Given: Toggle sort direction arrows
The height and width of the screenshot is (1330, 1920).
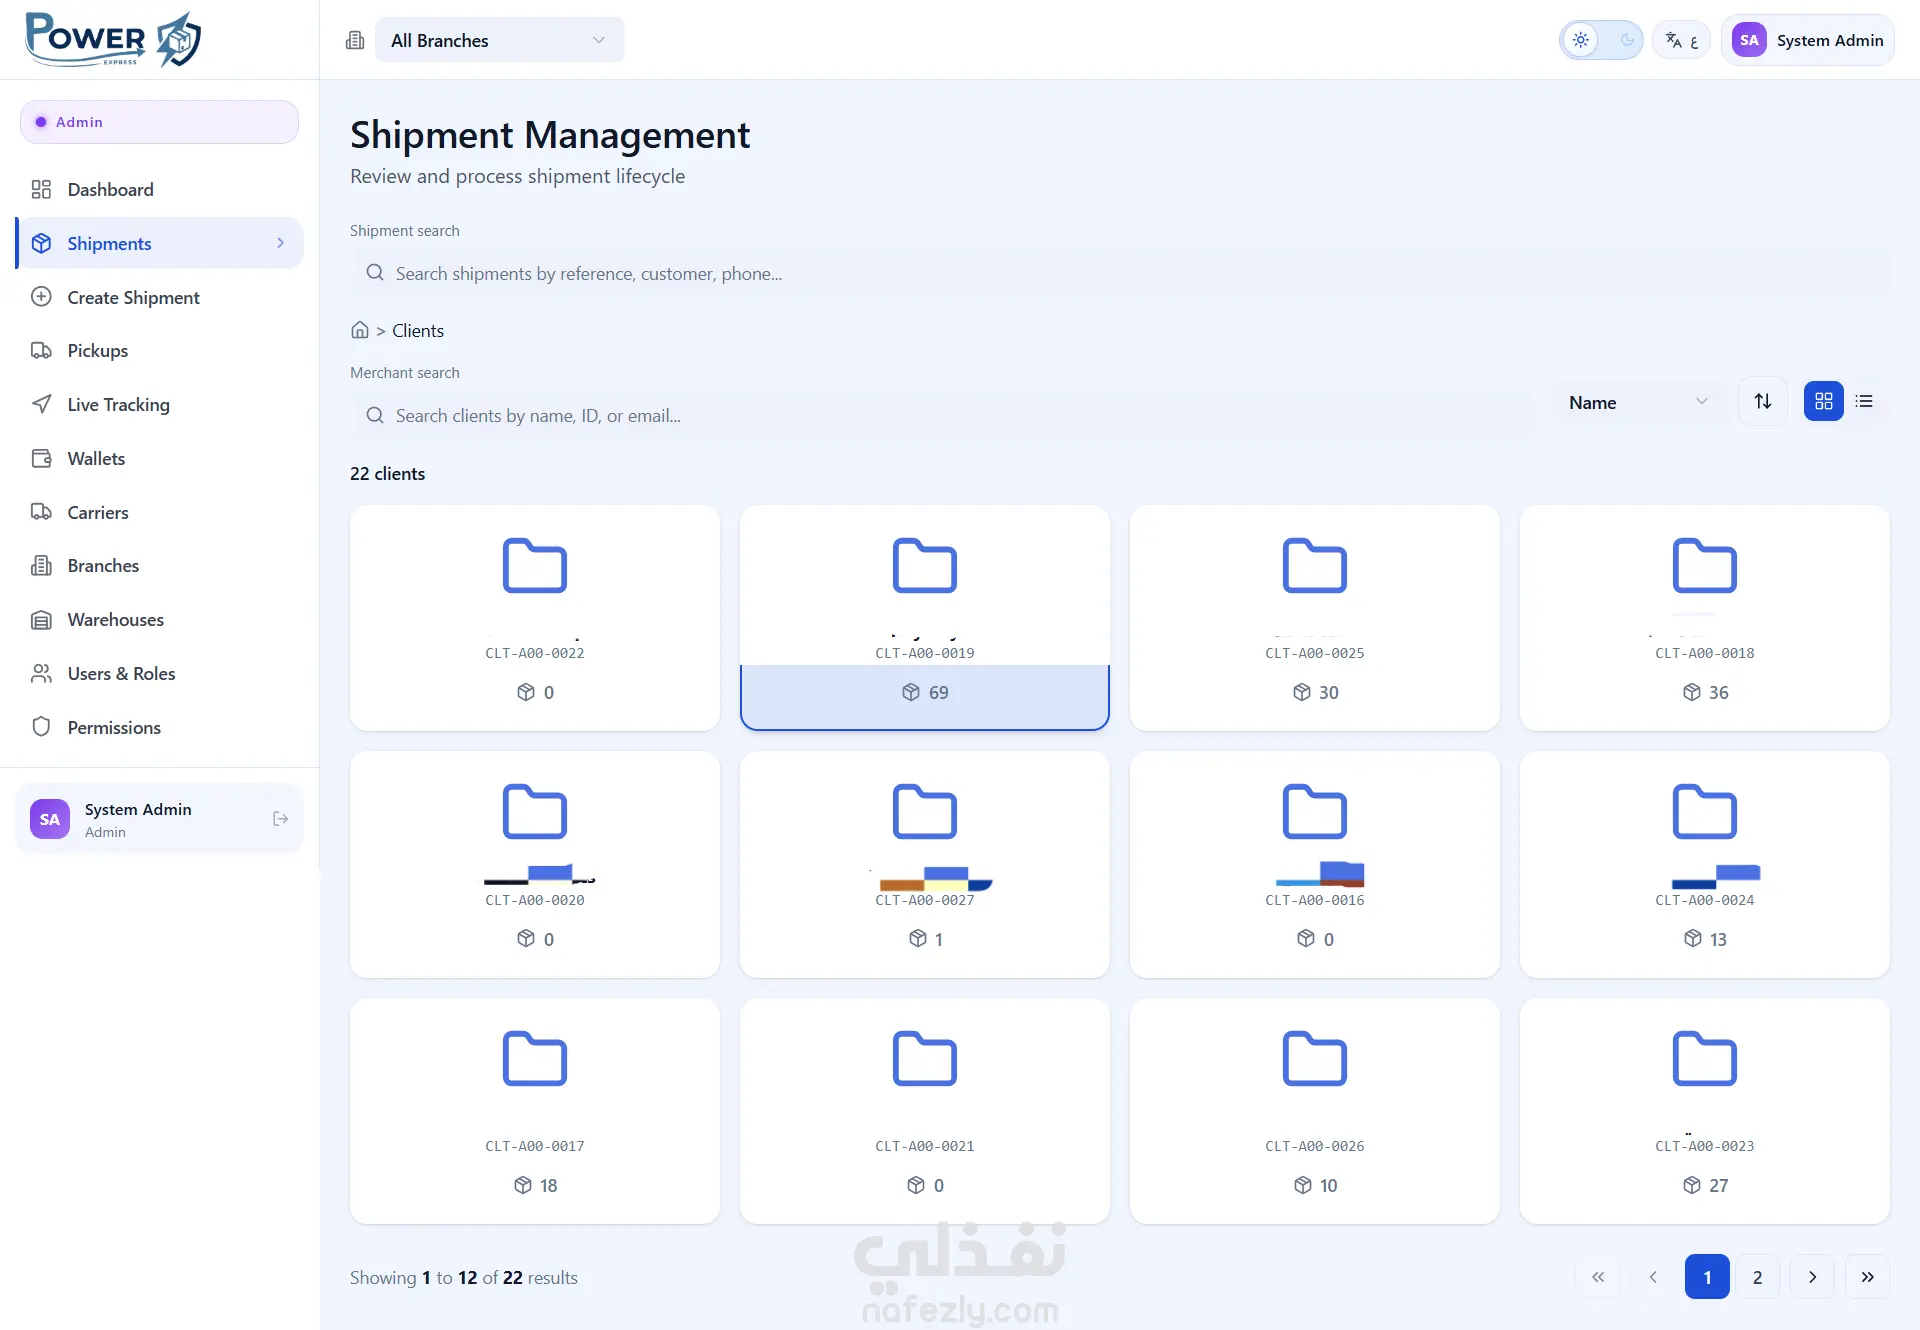Looking at the screenshot, I should pyautogui.click(x=1763, y=401).
